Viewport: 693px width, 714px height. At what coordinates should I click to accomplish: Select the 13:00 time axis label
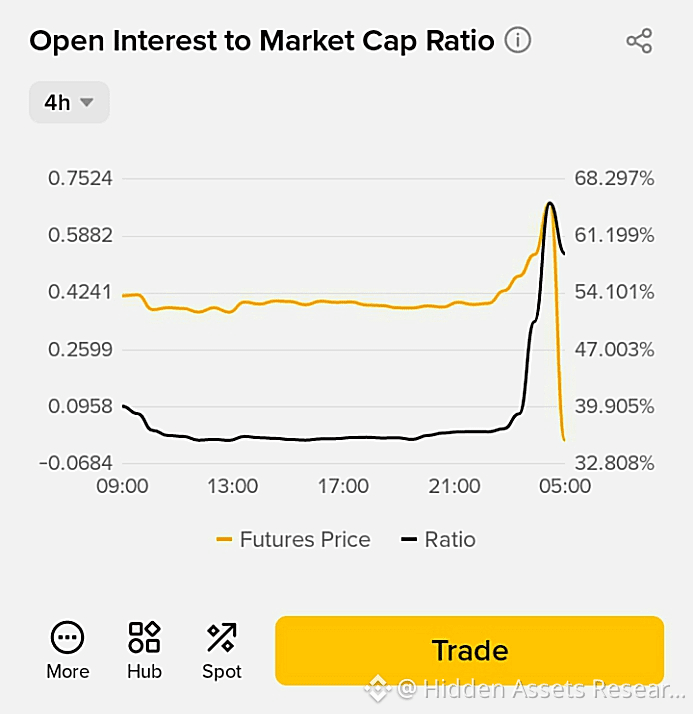pyautogui.click(x=233, y=486)
